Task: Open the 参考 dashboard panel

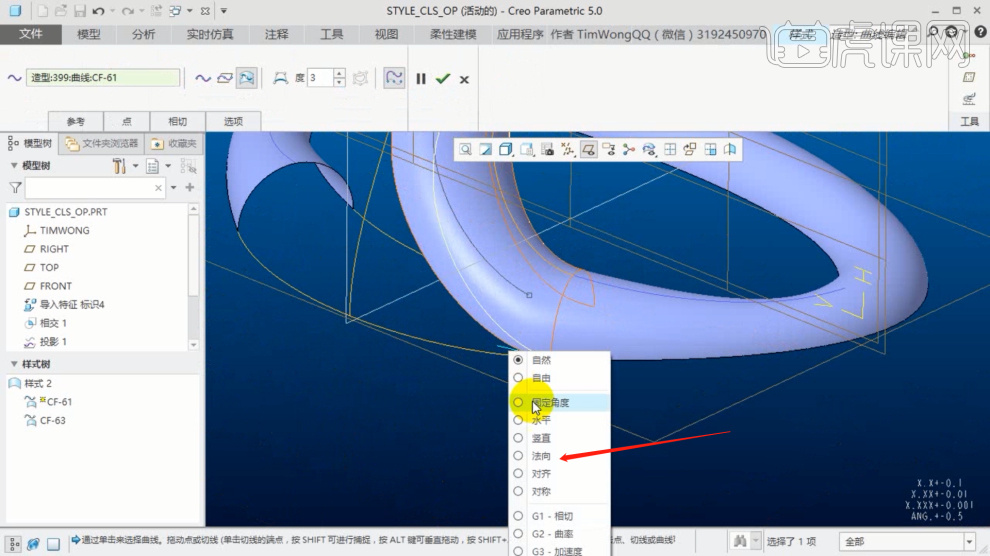Action: point(76,121)
